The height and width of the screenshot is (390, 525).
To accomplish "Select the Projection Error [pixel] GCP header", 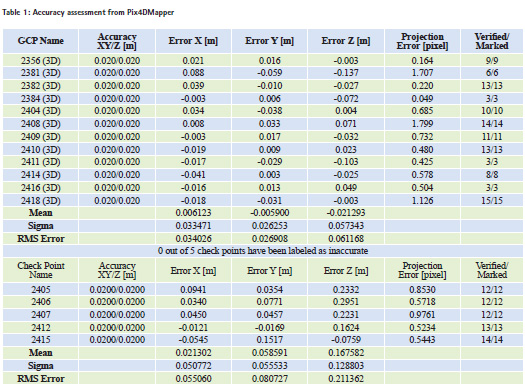I will (422, 41).
